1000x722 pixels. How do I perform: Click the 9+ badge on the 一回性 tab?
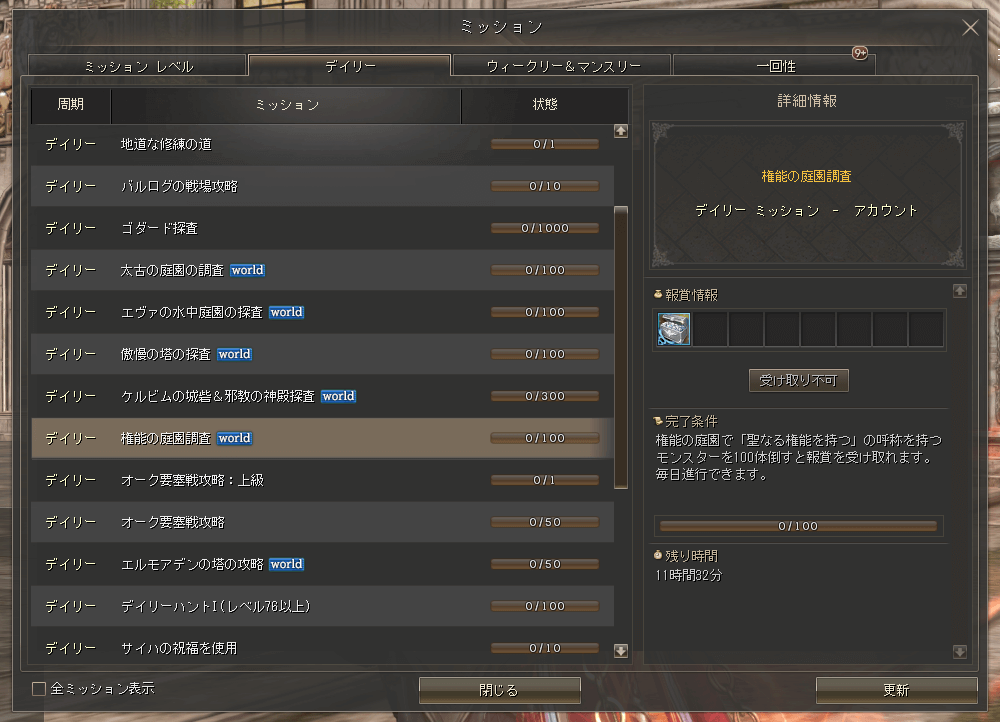coord(859,54)
